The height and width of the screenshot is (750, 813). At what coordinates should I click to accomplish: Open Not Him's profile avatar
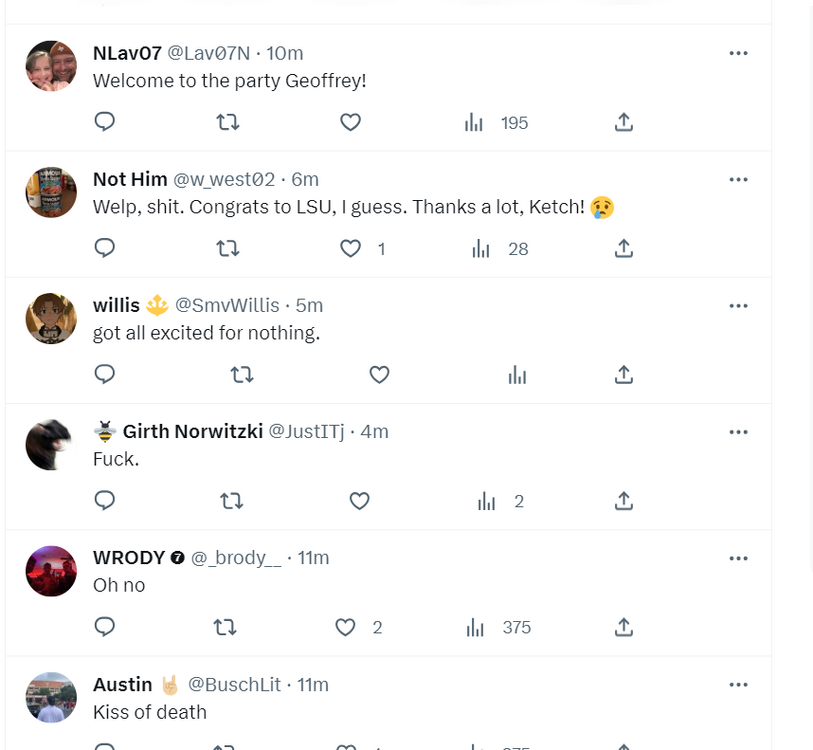click(x=51, y=192)
